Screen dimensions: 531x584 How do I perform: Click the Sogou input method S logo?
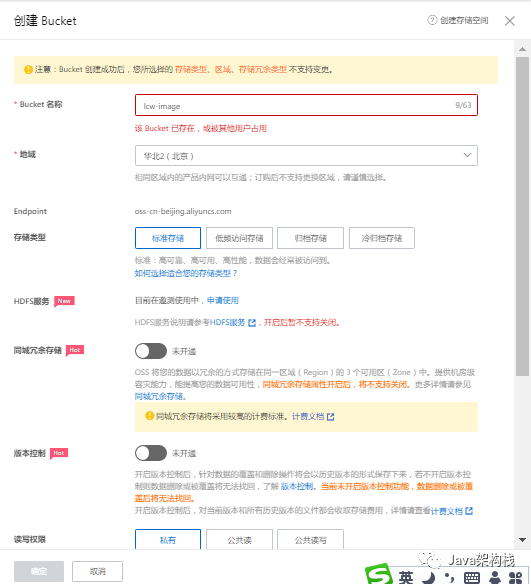click(379, 574)
